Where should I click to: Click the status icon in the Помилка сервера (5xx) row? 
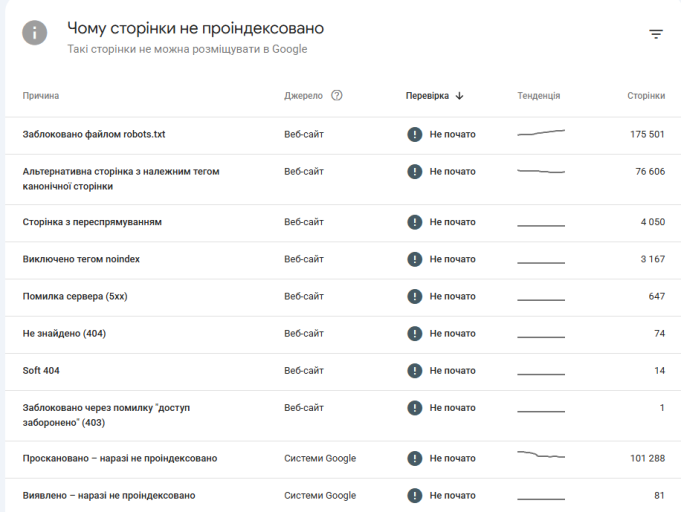pyautogui.click(x=415, y=296)
